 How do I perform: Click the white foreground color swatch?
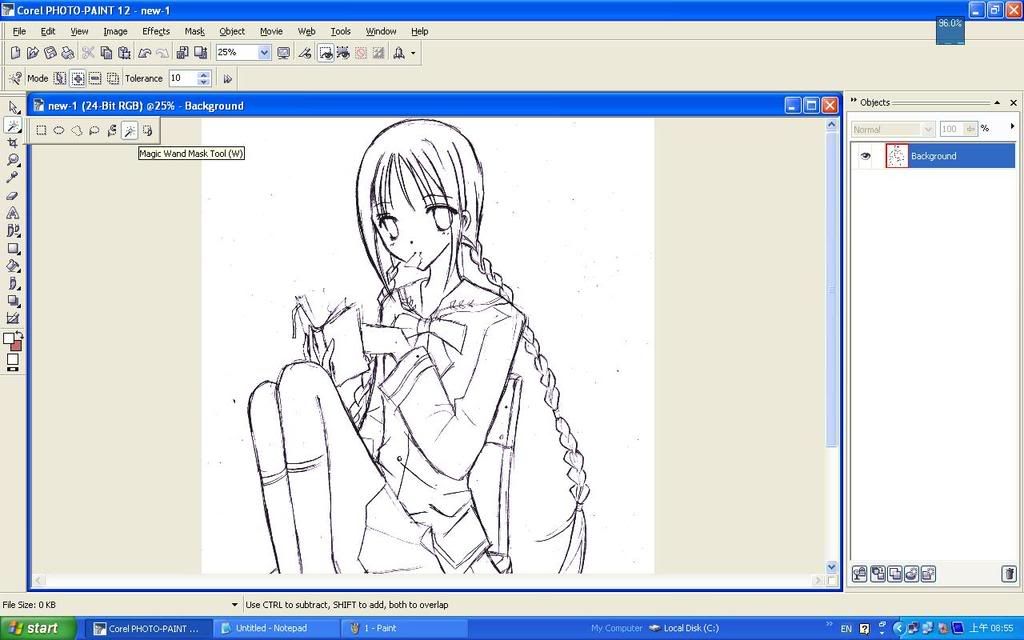pos(8,338)
